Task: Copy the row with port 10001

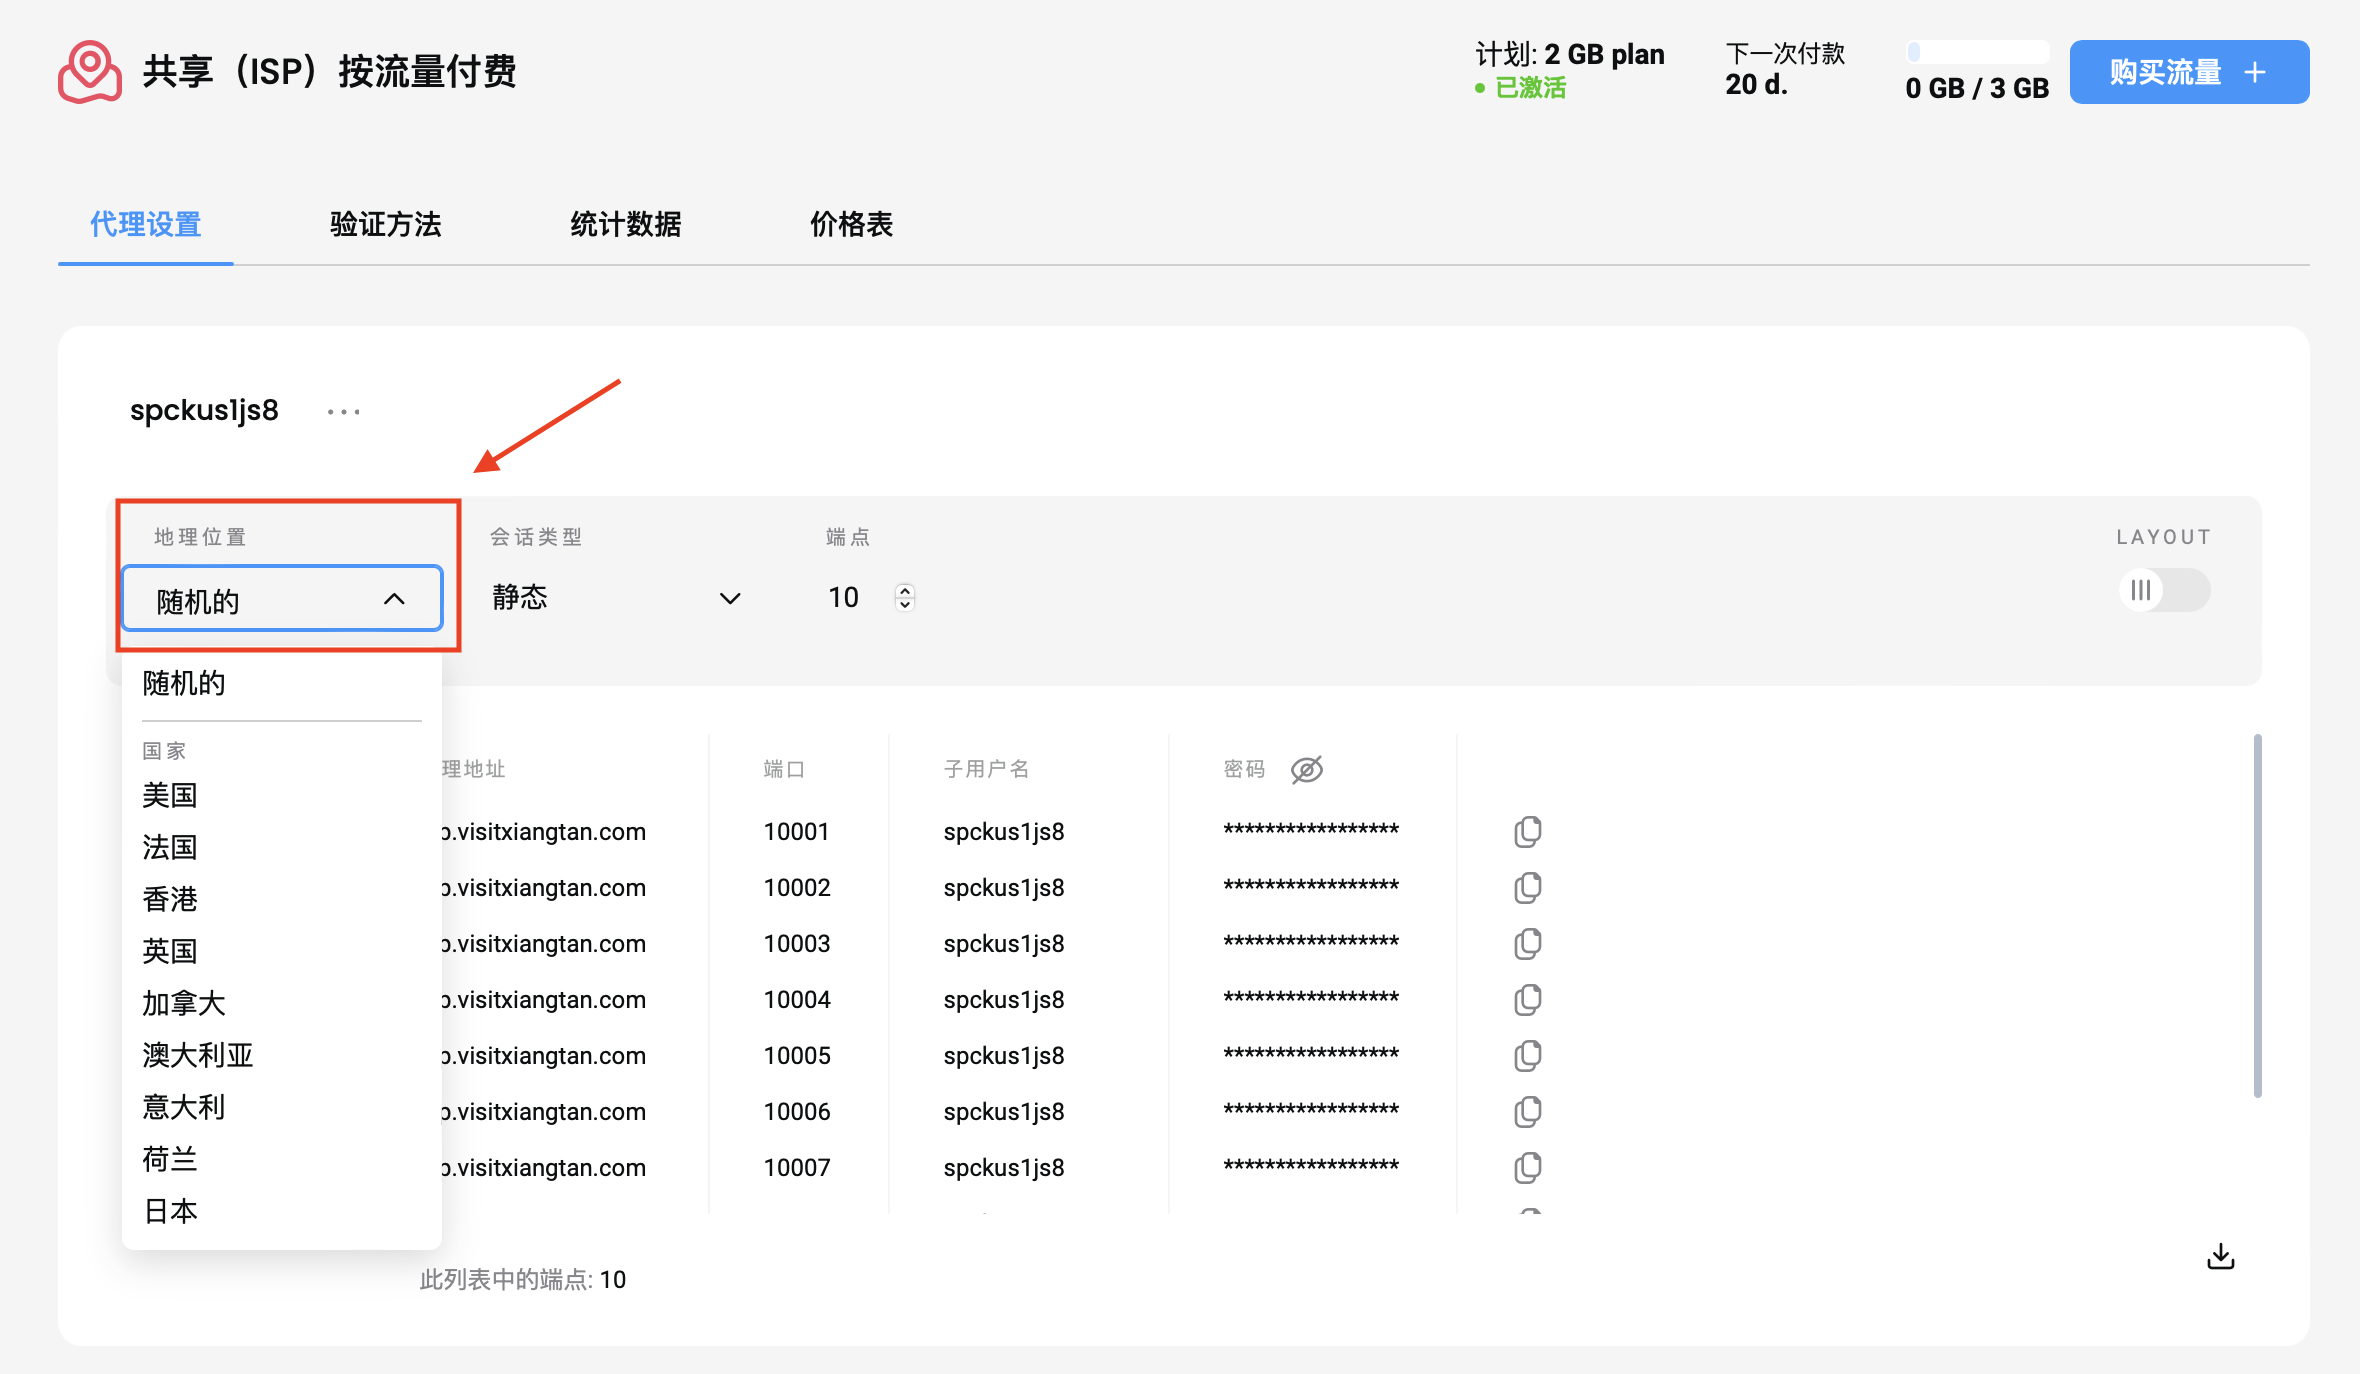Action: 1527,832
